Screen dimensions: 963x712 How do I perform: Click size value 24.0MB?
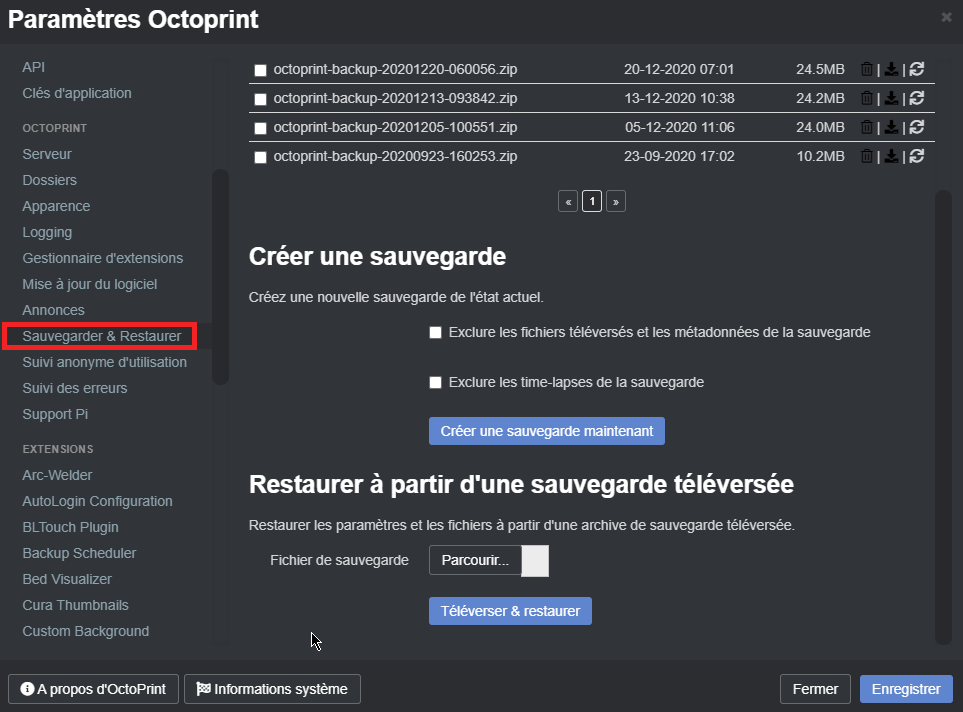click(820, 127)
